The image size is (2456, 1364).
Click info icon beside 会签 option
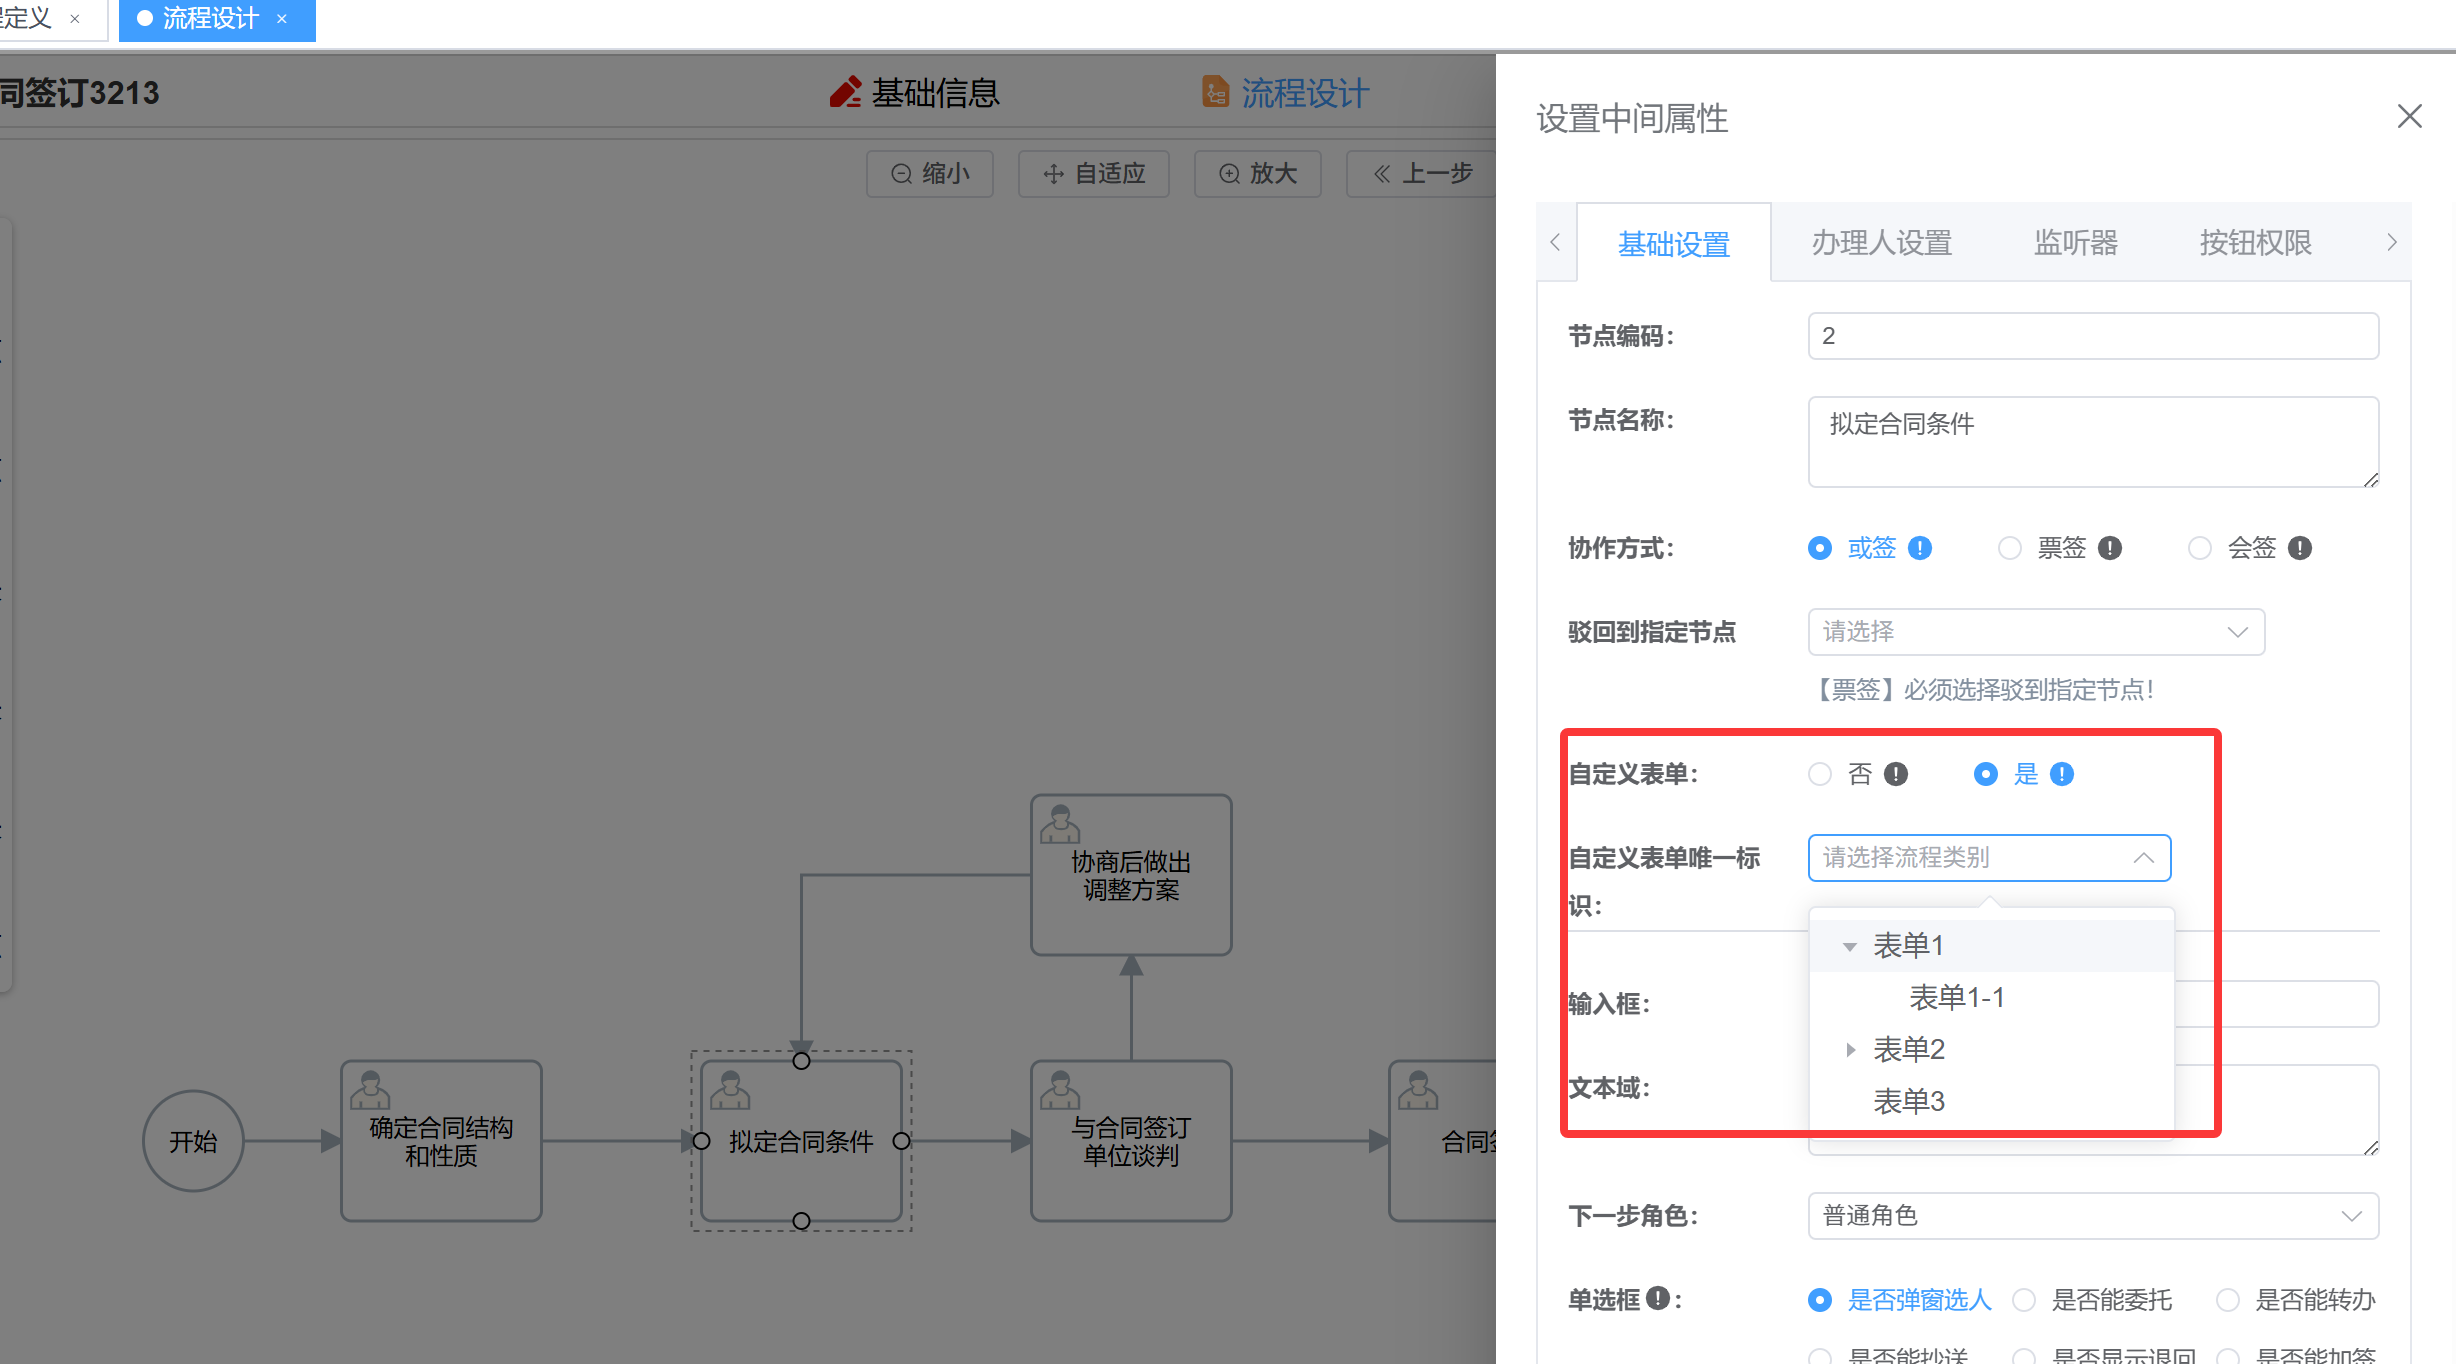(x=2299, y=548)
